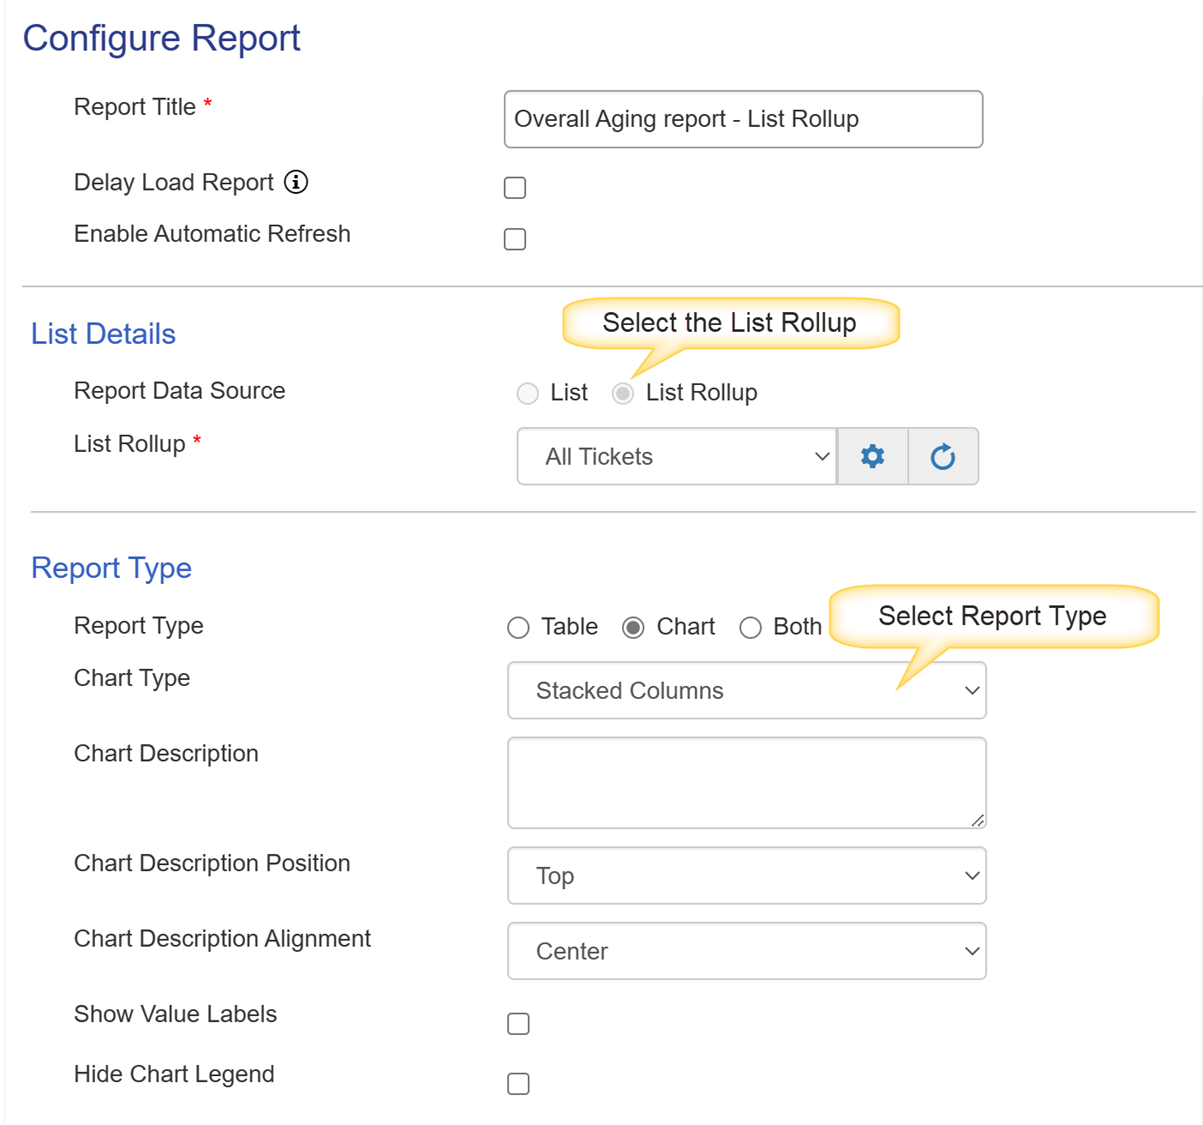This screenshot has height=1125, width=1203.
Task: Enable Automatic Refresh
Action: [x=515, y=238]
